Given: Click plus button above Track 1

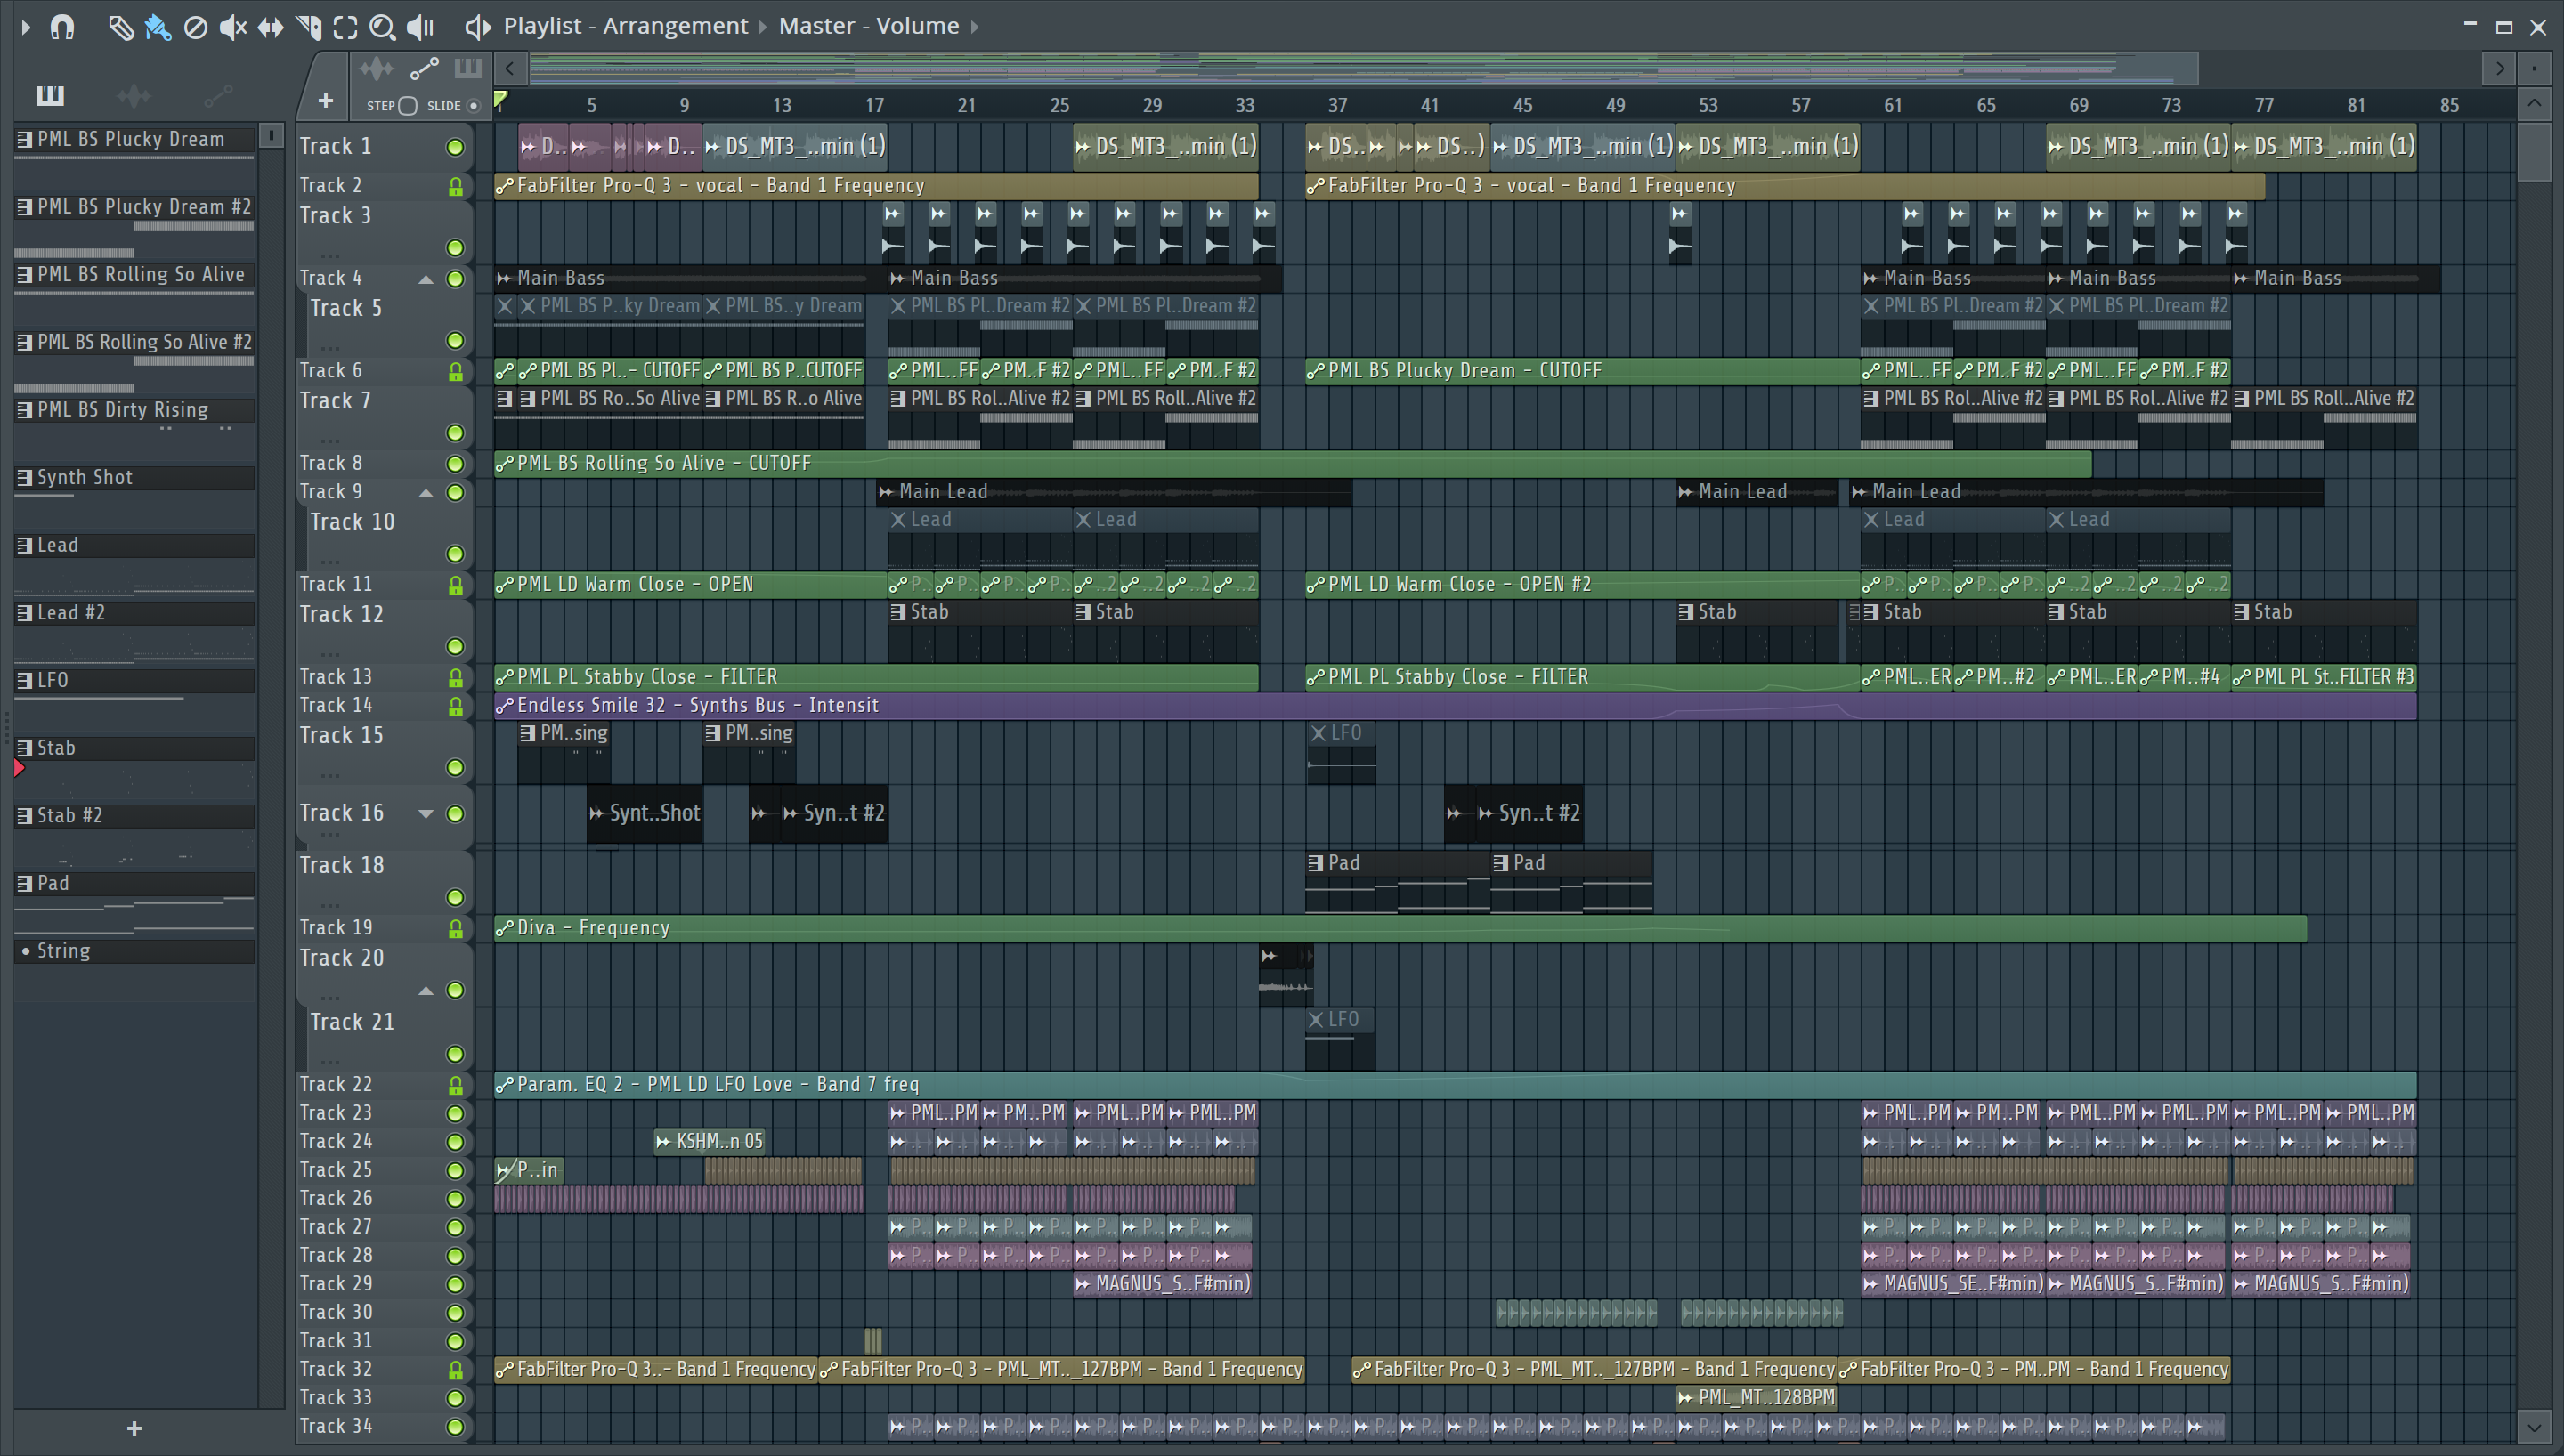Looking at the screenshot, I should pos(325,100).
